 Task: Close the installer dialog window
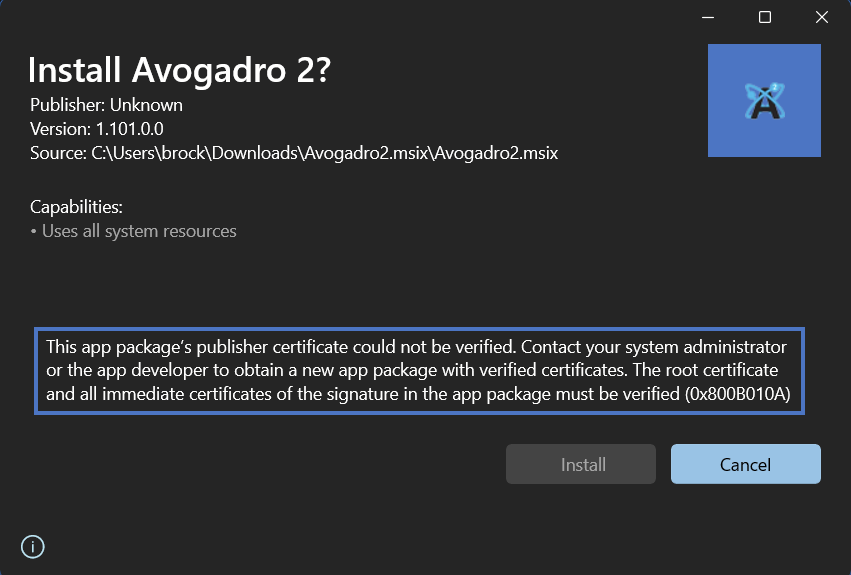click(822, 17)
